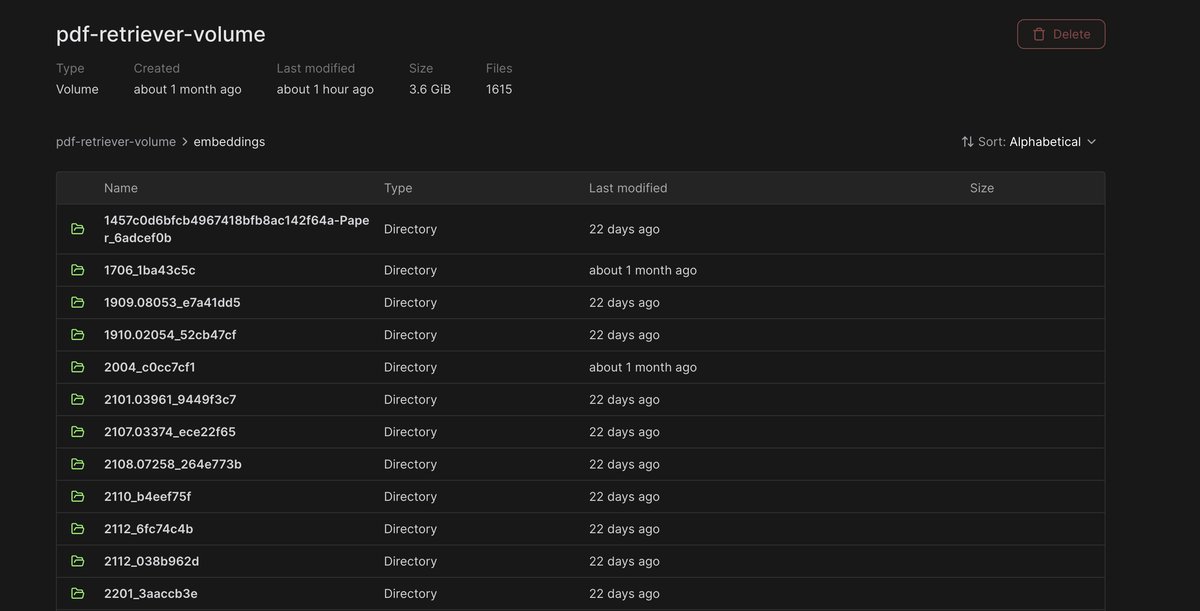Image resolution: width=1200 pixels, height=611 pixels.
Task: Open the 2201_3aaccb3e directory
Action: 150,593
